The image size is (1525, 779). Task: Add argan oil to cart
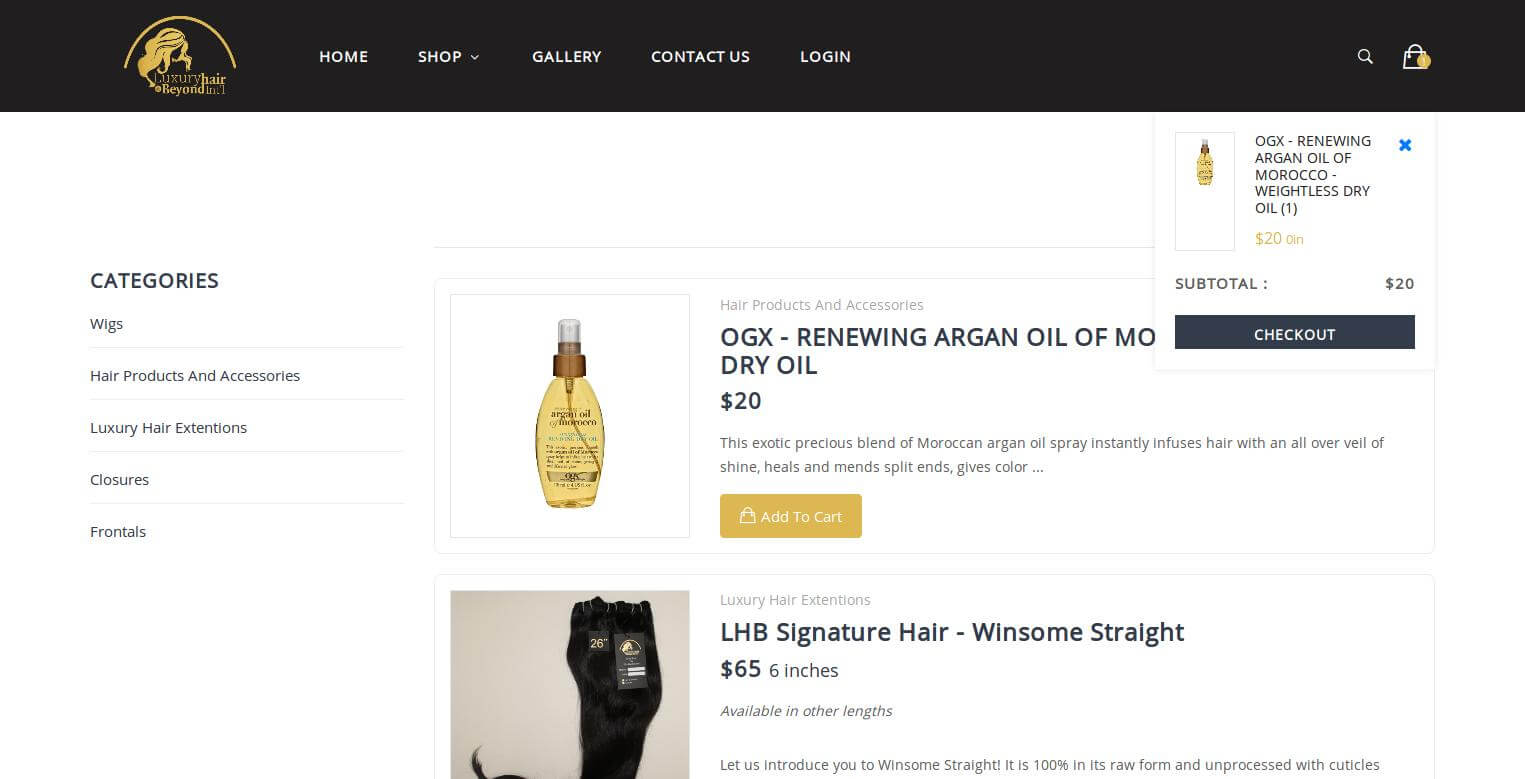coord(790,516)
